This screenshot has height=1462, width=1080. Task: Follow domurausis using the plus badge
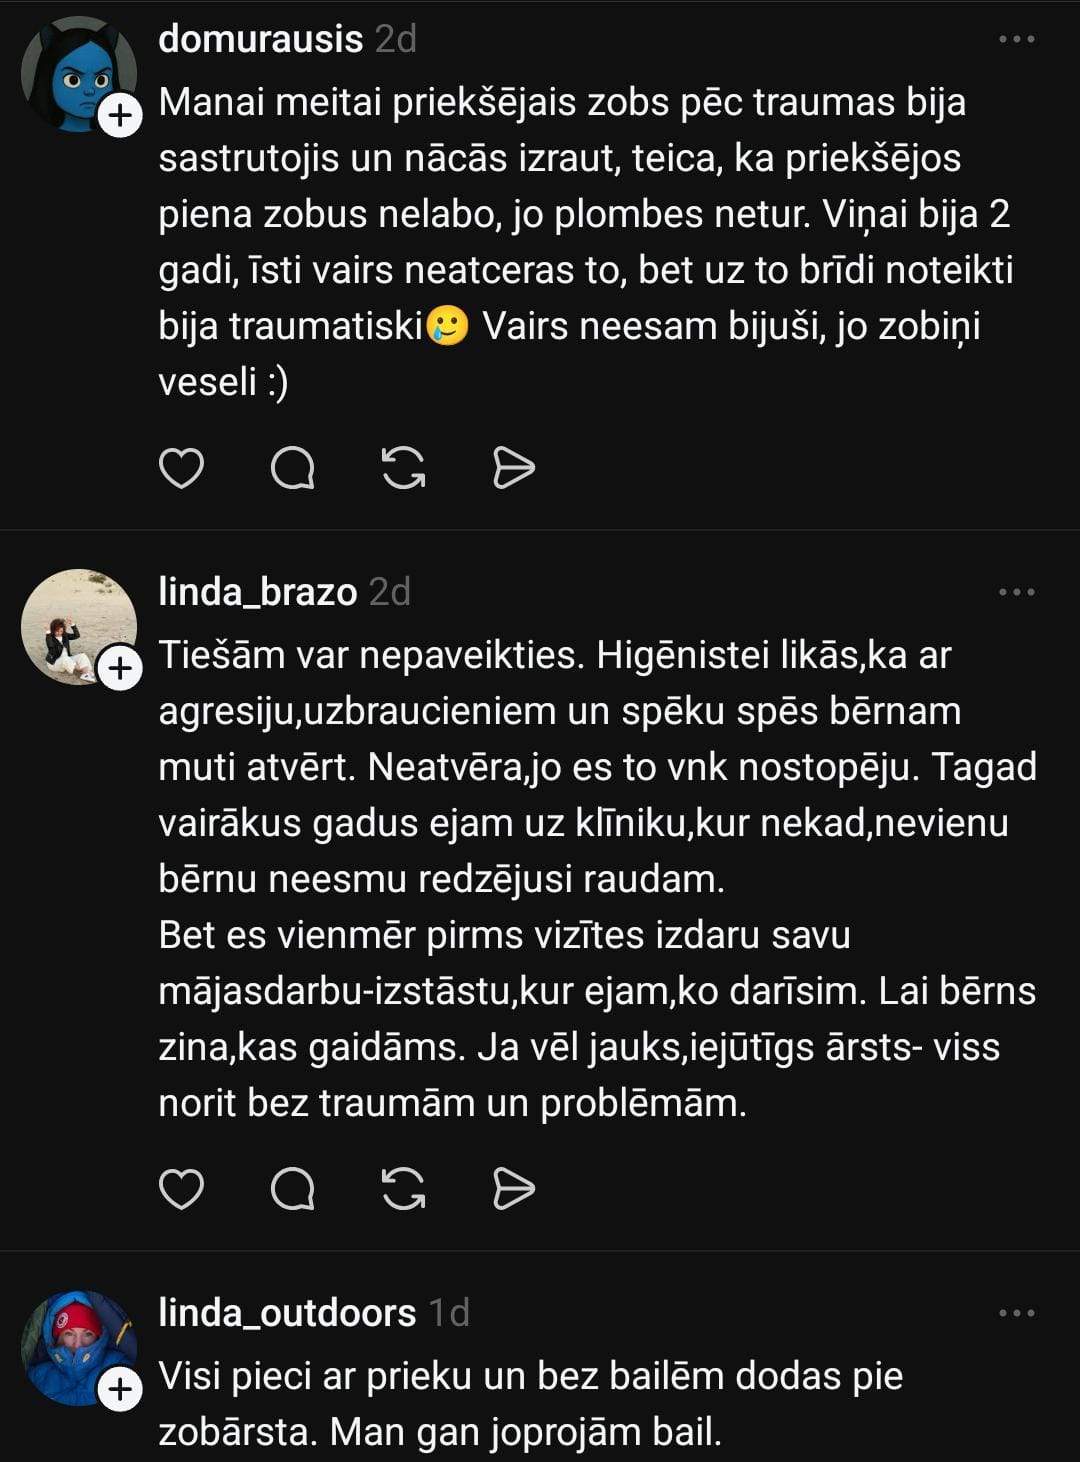click(120, 116)
